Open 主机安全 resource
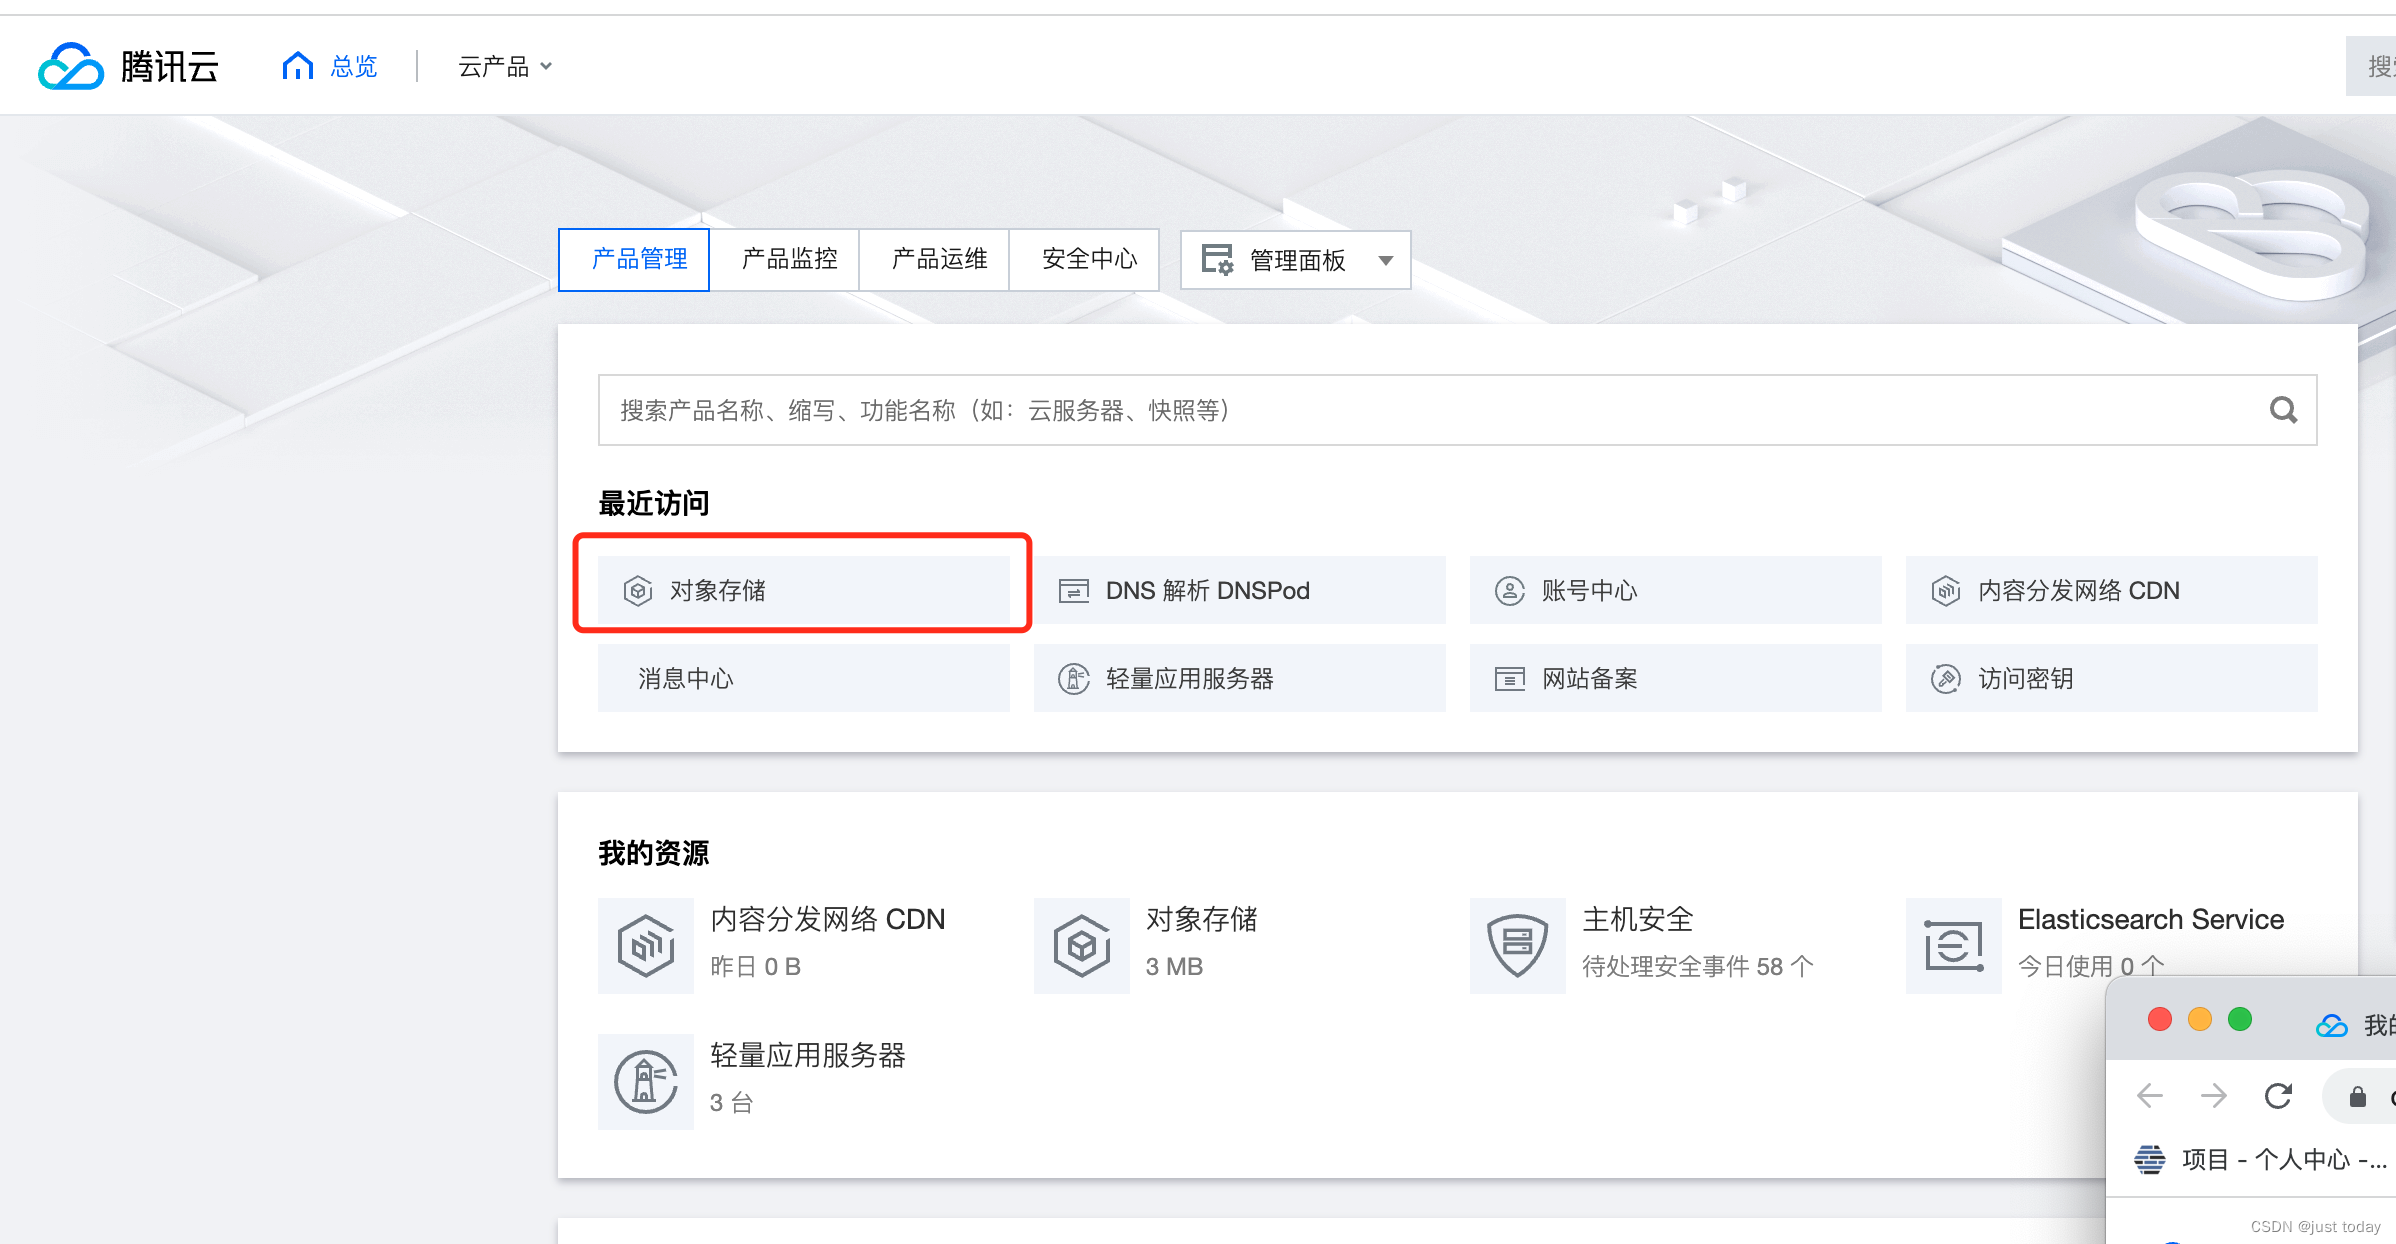Screen dimensions: 2396x1244 pos(1638,919)
